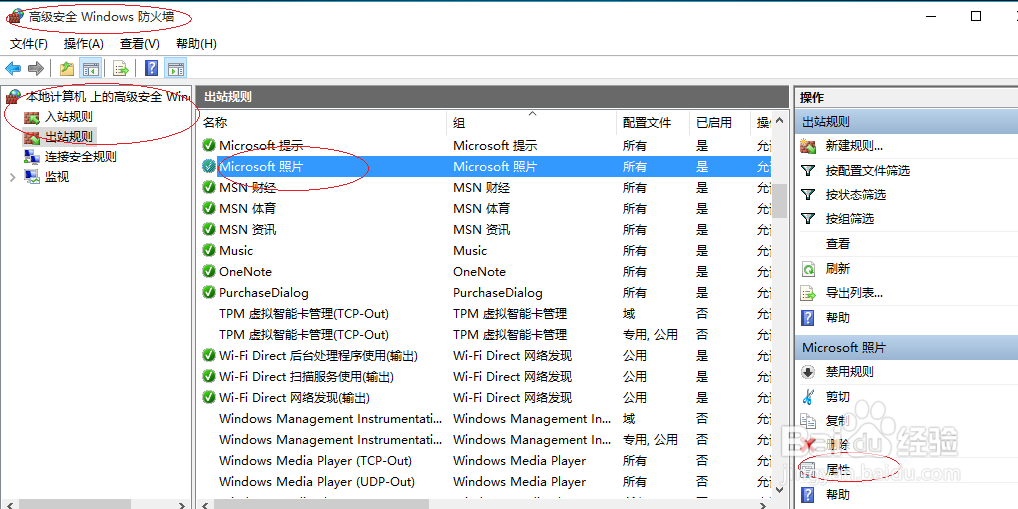This screenshot has height=509, width=1018.
Task: Click 帮助 under 出站规则 actions
Action: pyautogui.click(x=838, y=317)
